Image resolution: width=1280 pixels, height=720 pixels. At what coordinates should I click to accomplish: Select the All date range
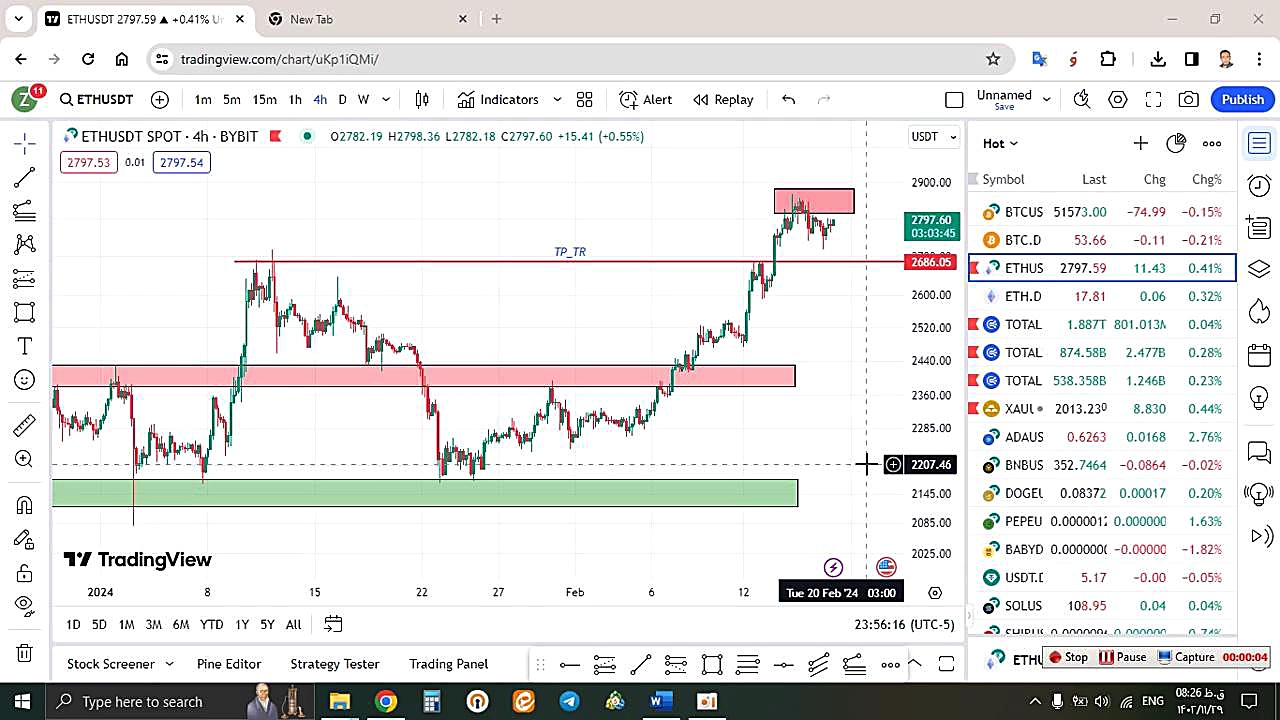coord(293,624)
